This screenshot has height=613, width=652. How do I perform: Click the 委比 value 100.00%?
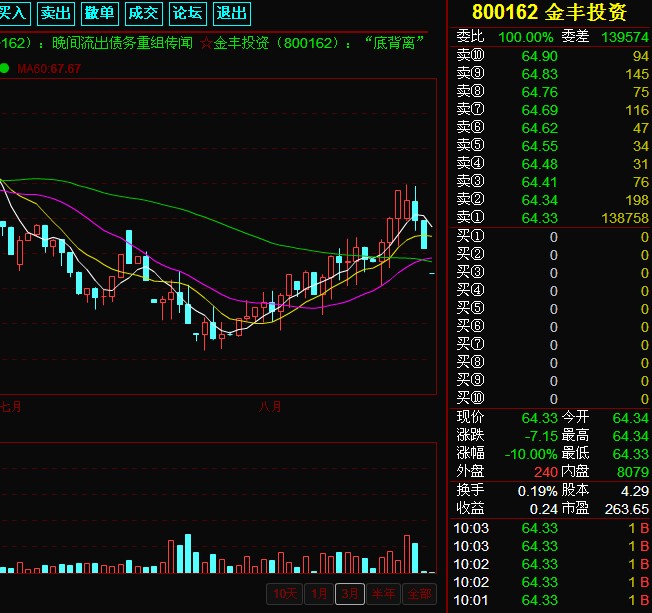pos(526,37)
